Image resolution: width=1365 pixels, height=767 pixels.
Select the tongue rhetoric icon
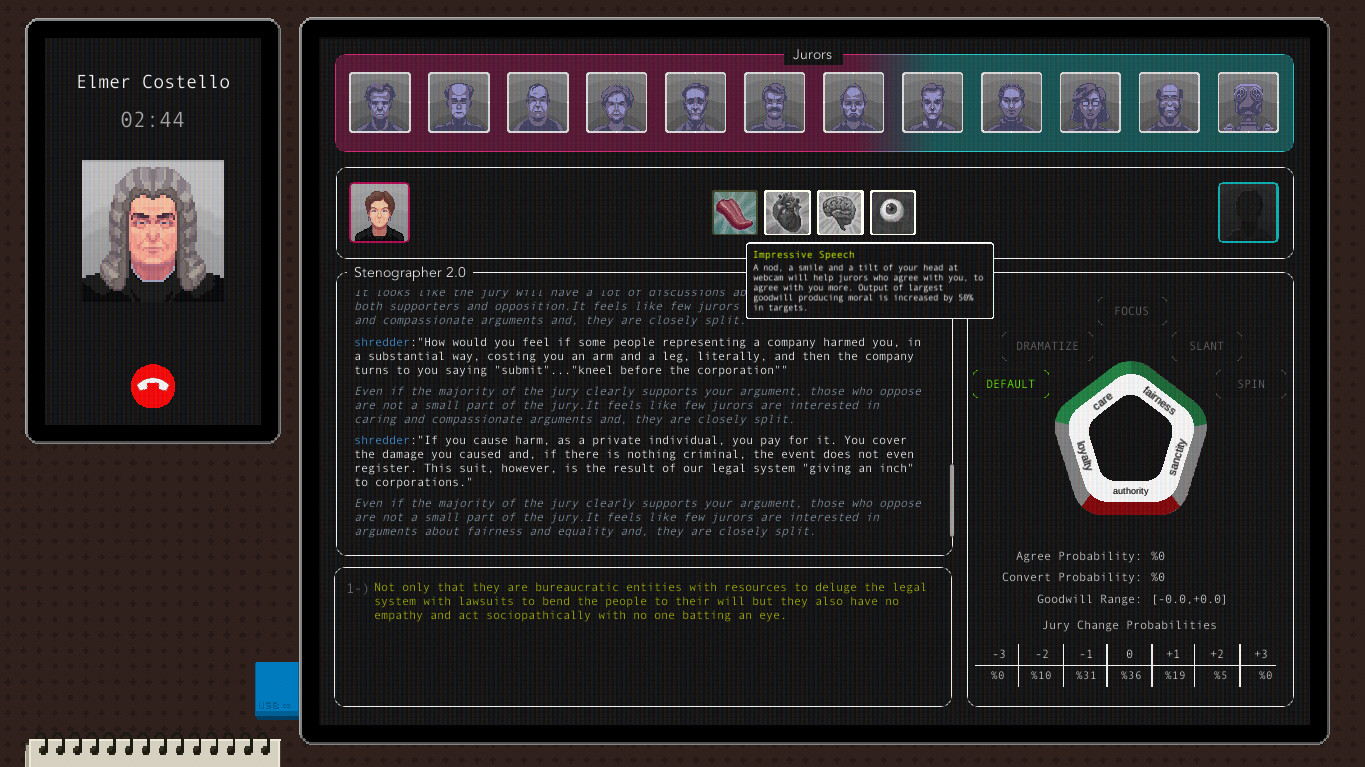pos(735,212)
